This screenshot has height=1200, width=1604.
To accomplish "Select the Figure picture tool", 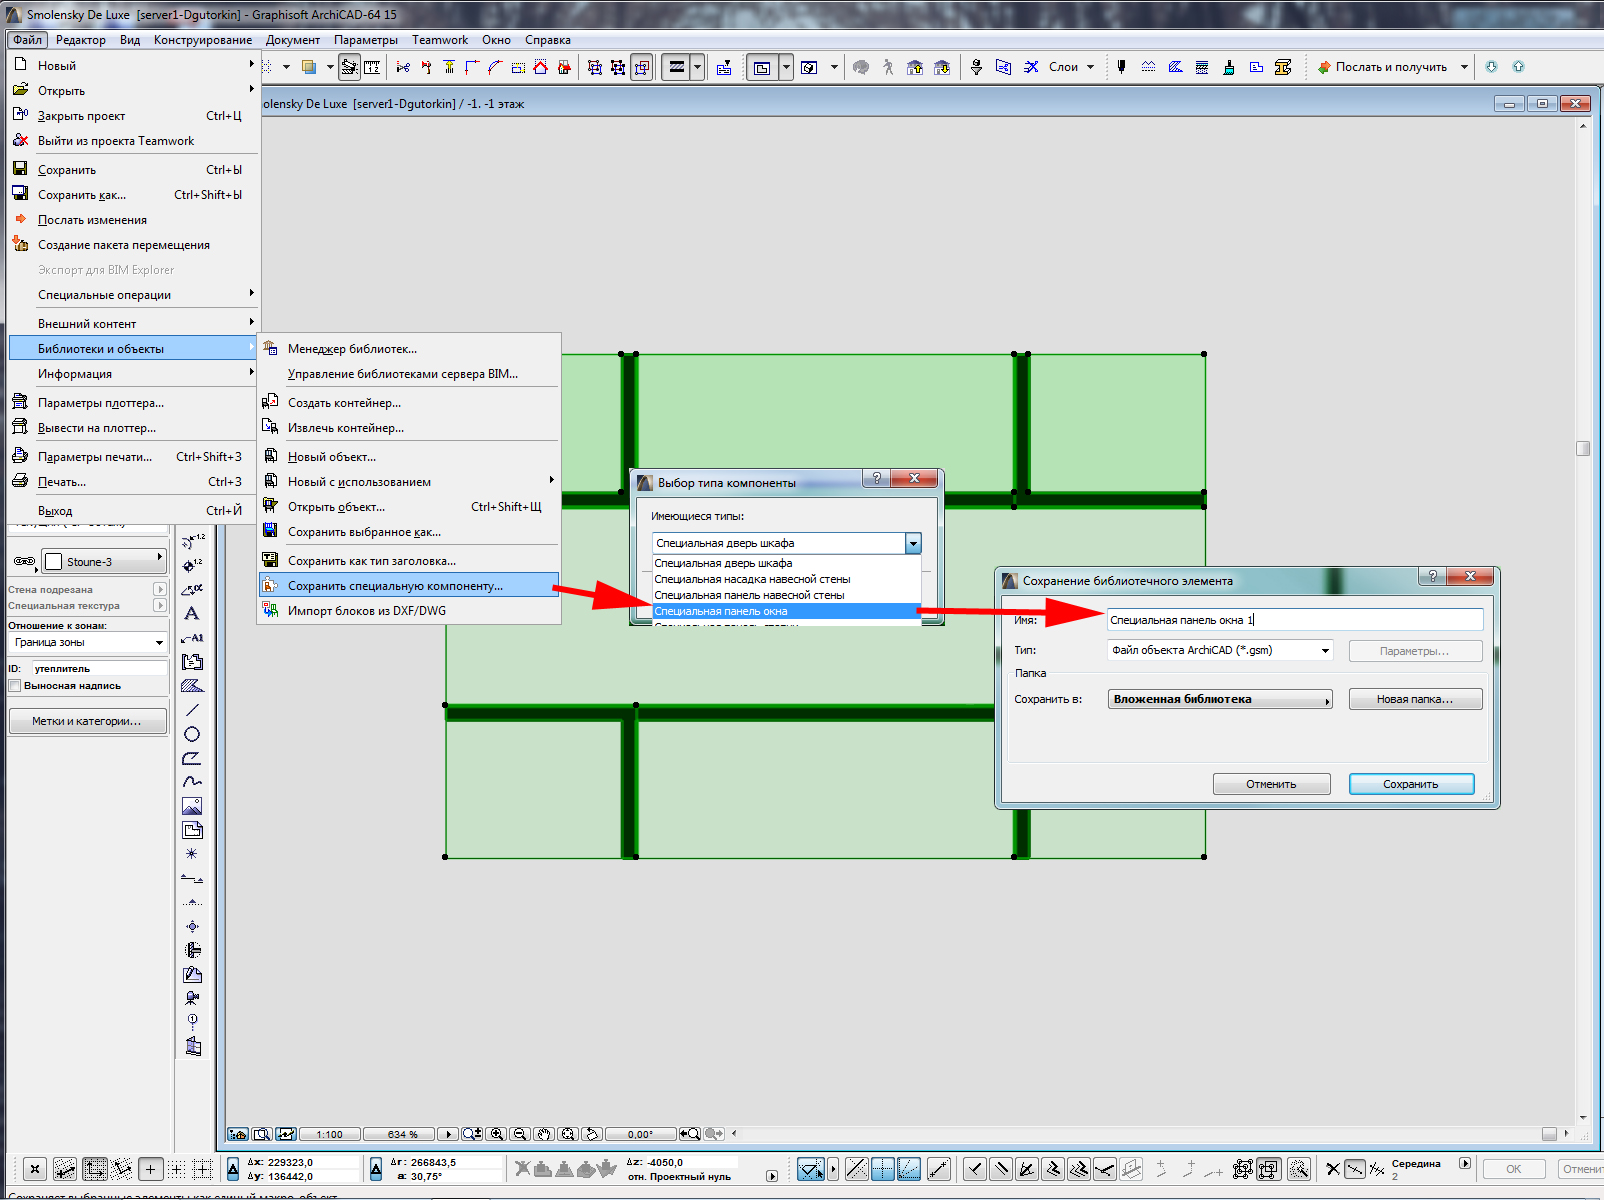I will 192,806.
